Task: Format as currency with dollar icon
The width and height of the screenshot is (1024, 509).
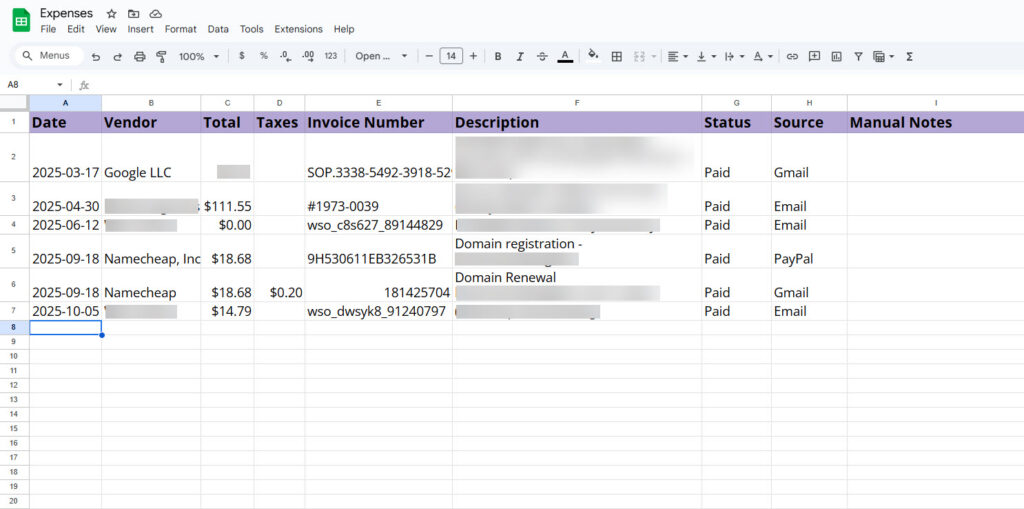Action: 242,56
